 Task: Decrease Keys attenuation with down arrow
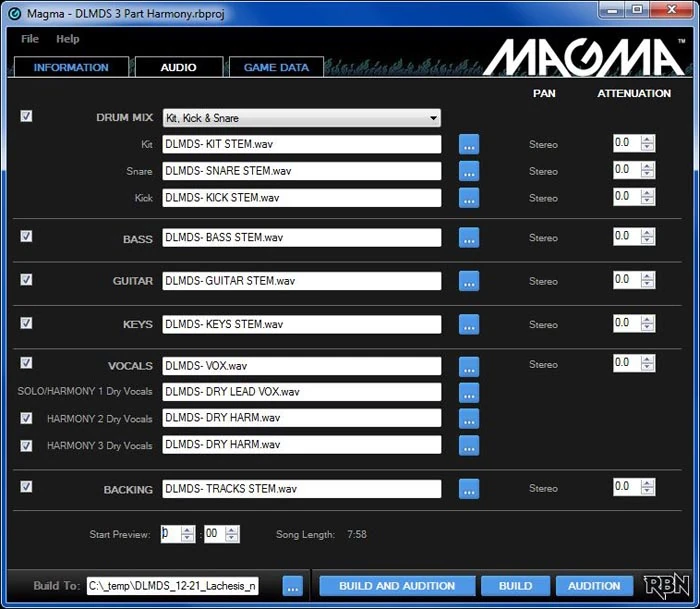click(x=647, y=327)
